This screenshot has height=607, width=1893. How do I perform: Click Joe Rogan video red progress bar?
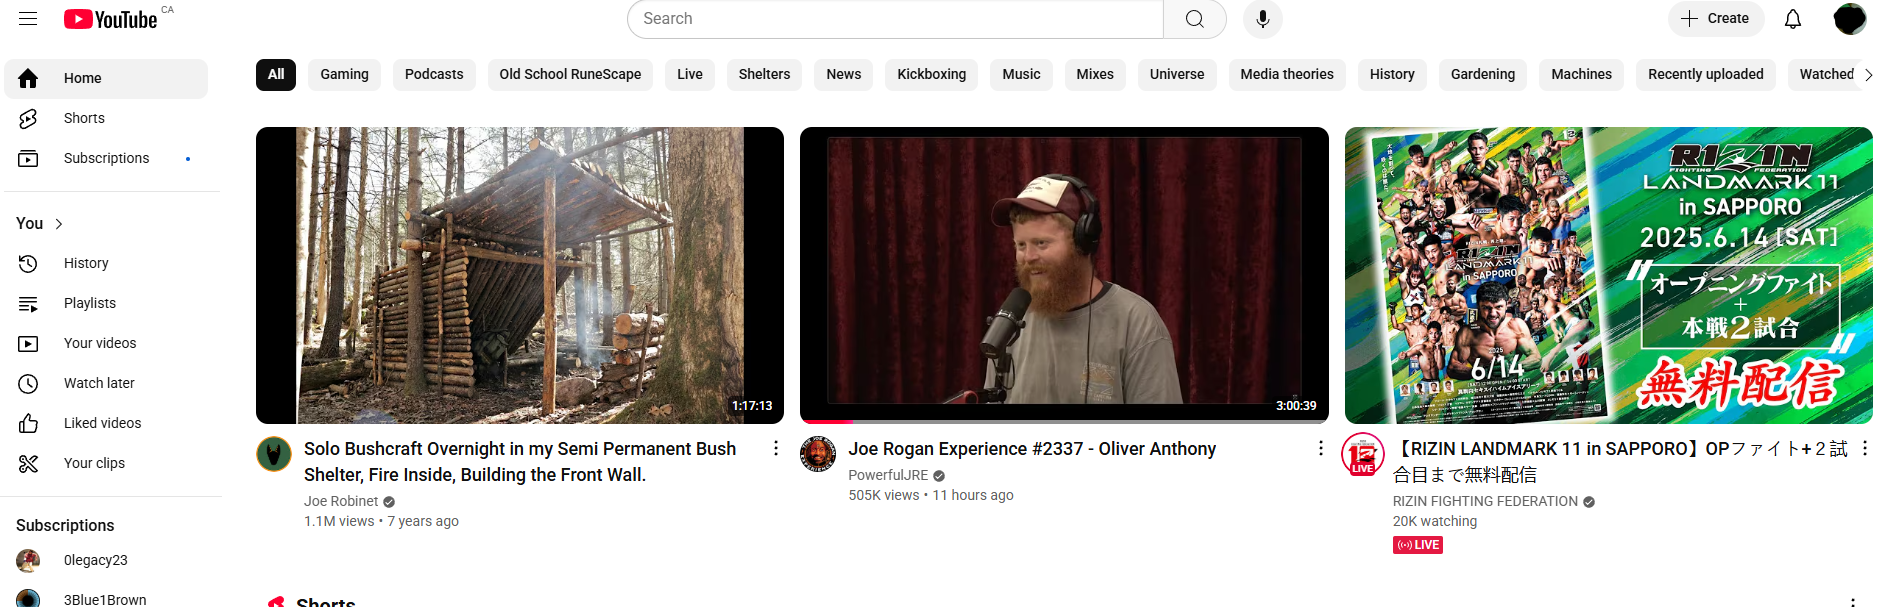coord(827,422)
